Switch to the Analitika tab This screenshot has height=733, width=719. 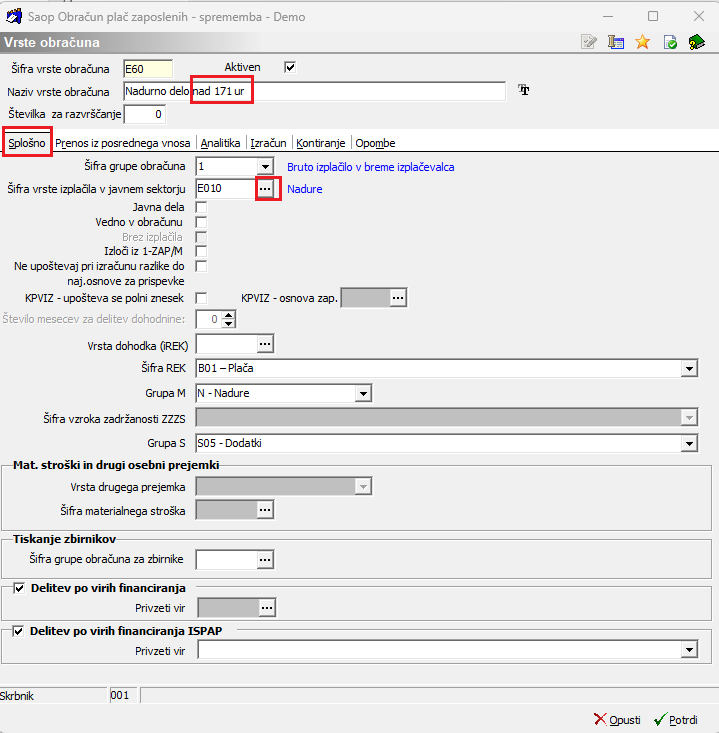[x=220, y=143]
